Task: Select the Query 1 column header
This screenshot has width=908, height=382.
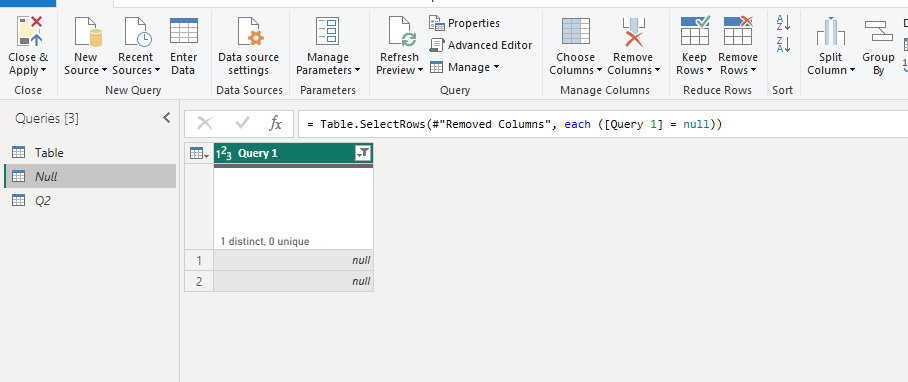Action: click(x=294, y=153)
